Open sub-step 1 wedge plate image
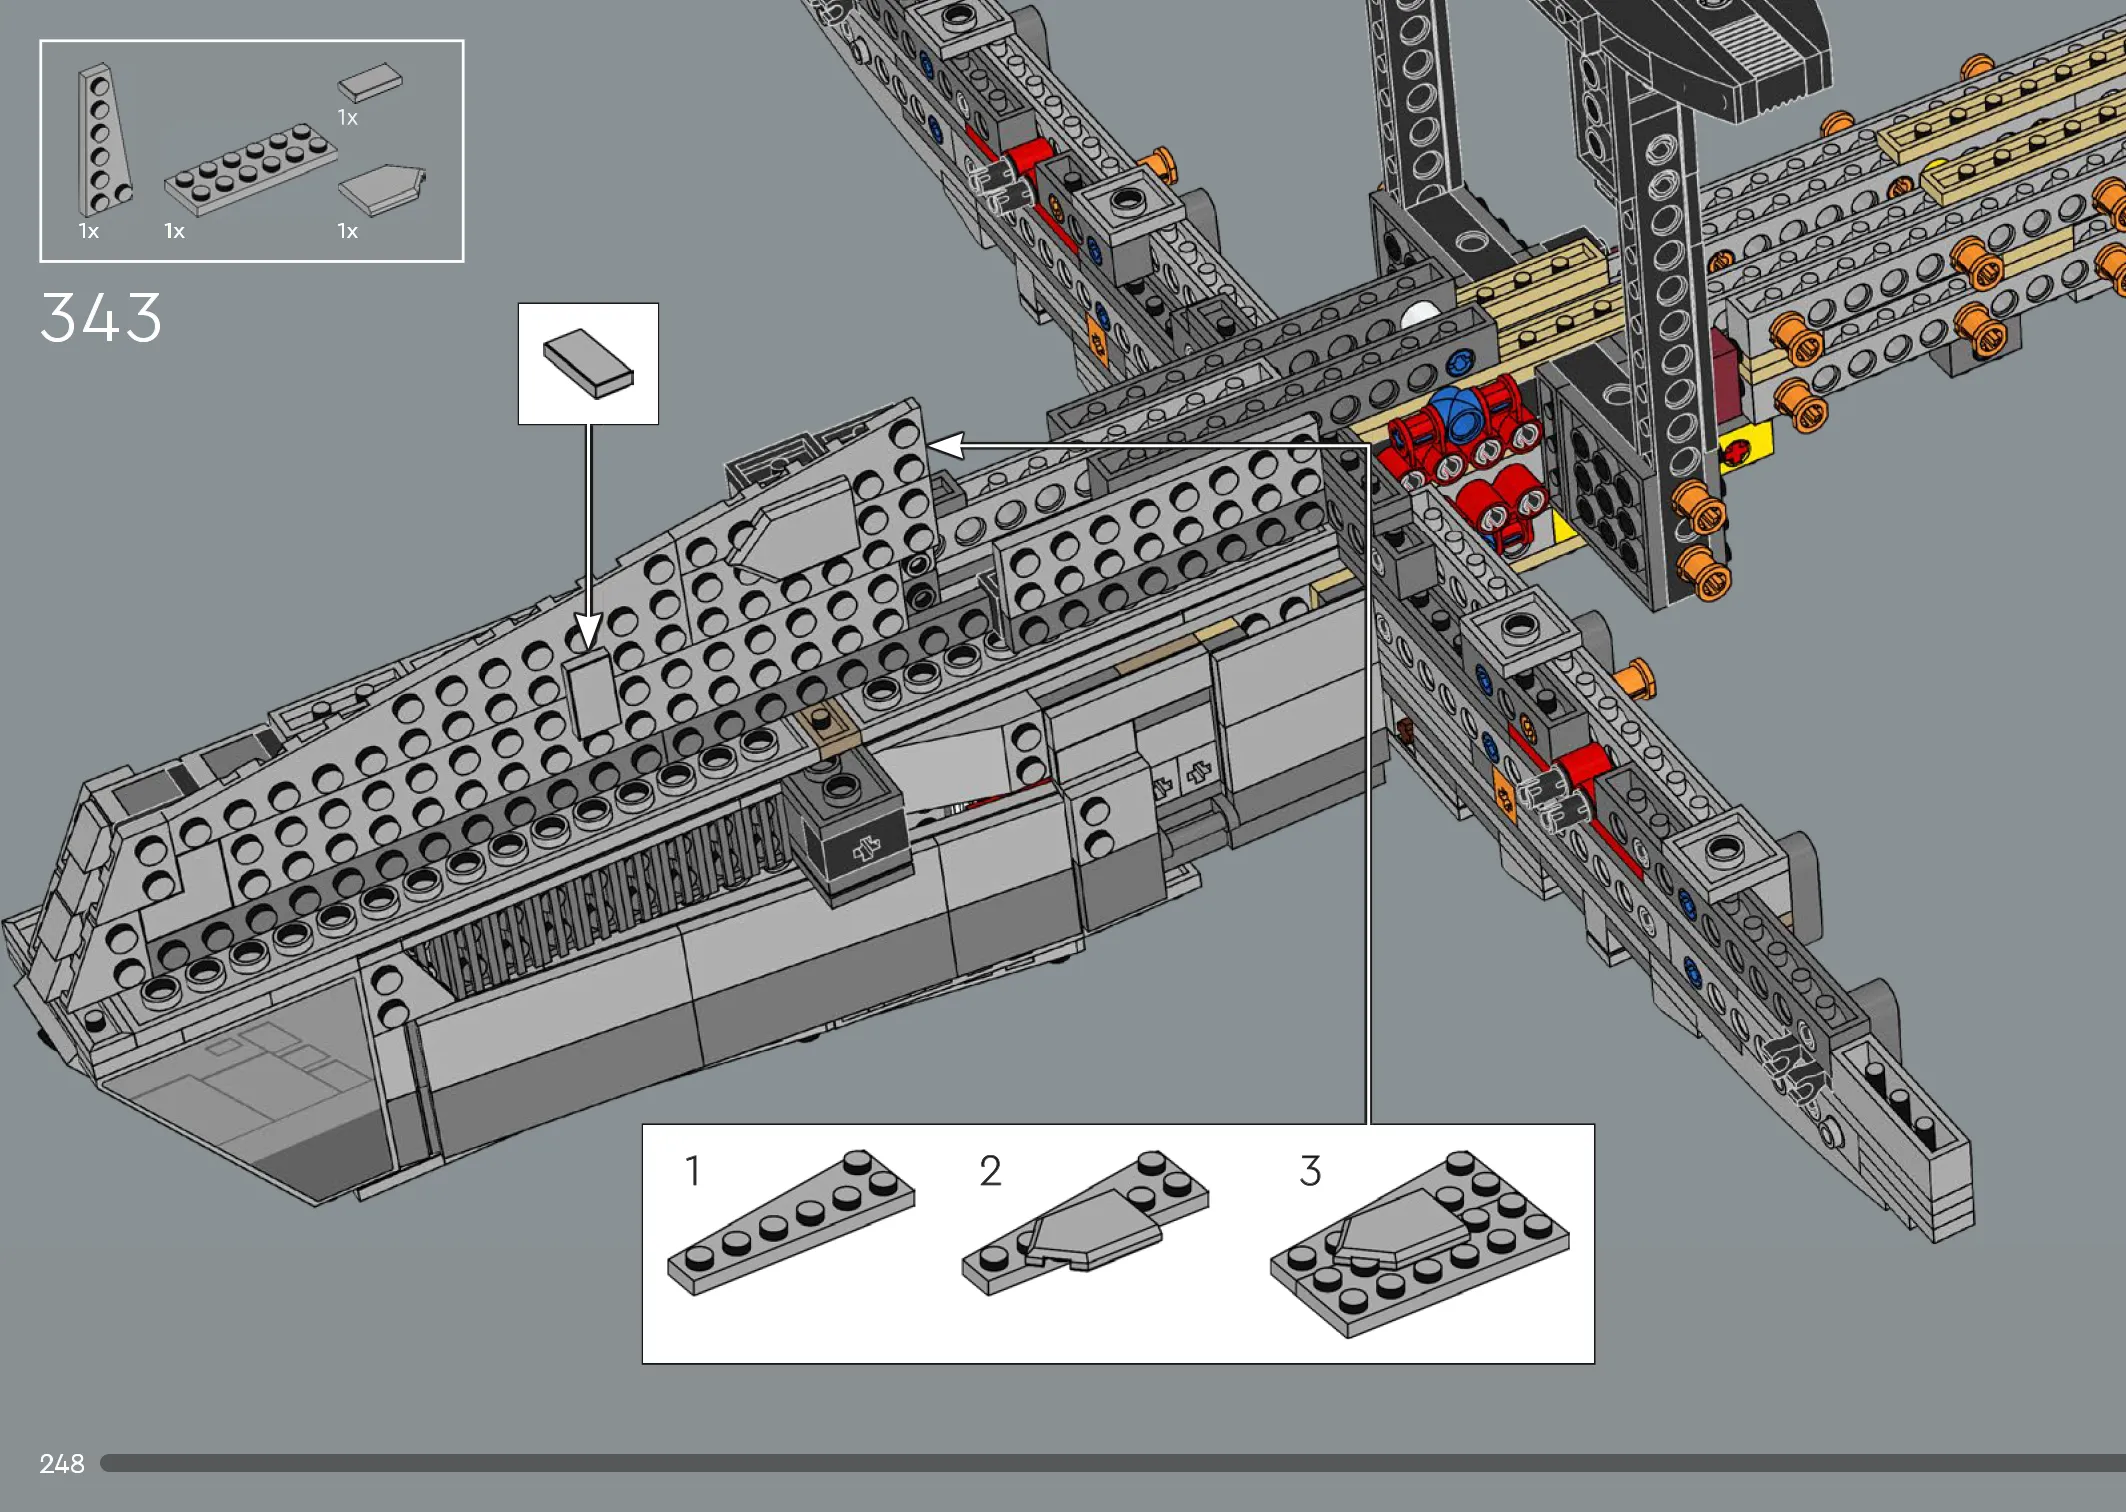 click(x=791, y=1222)
